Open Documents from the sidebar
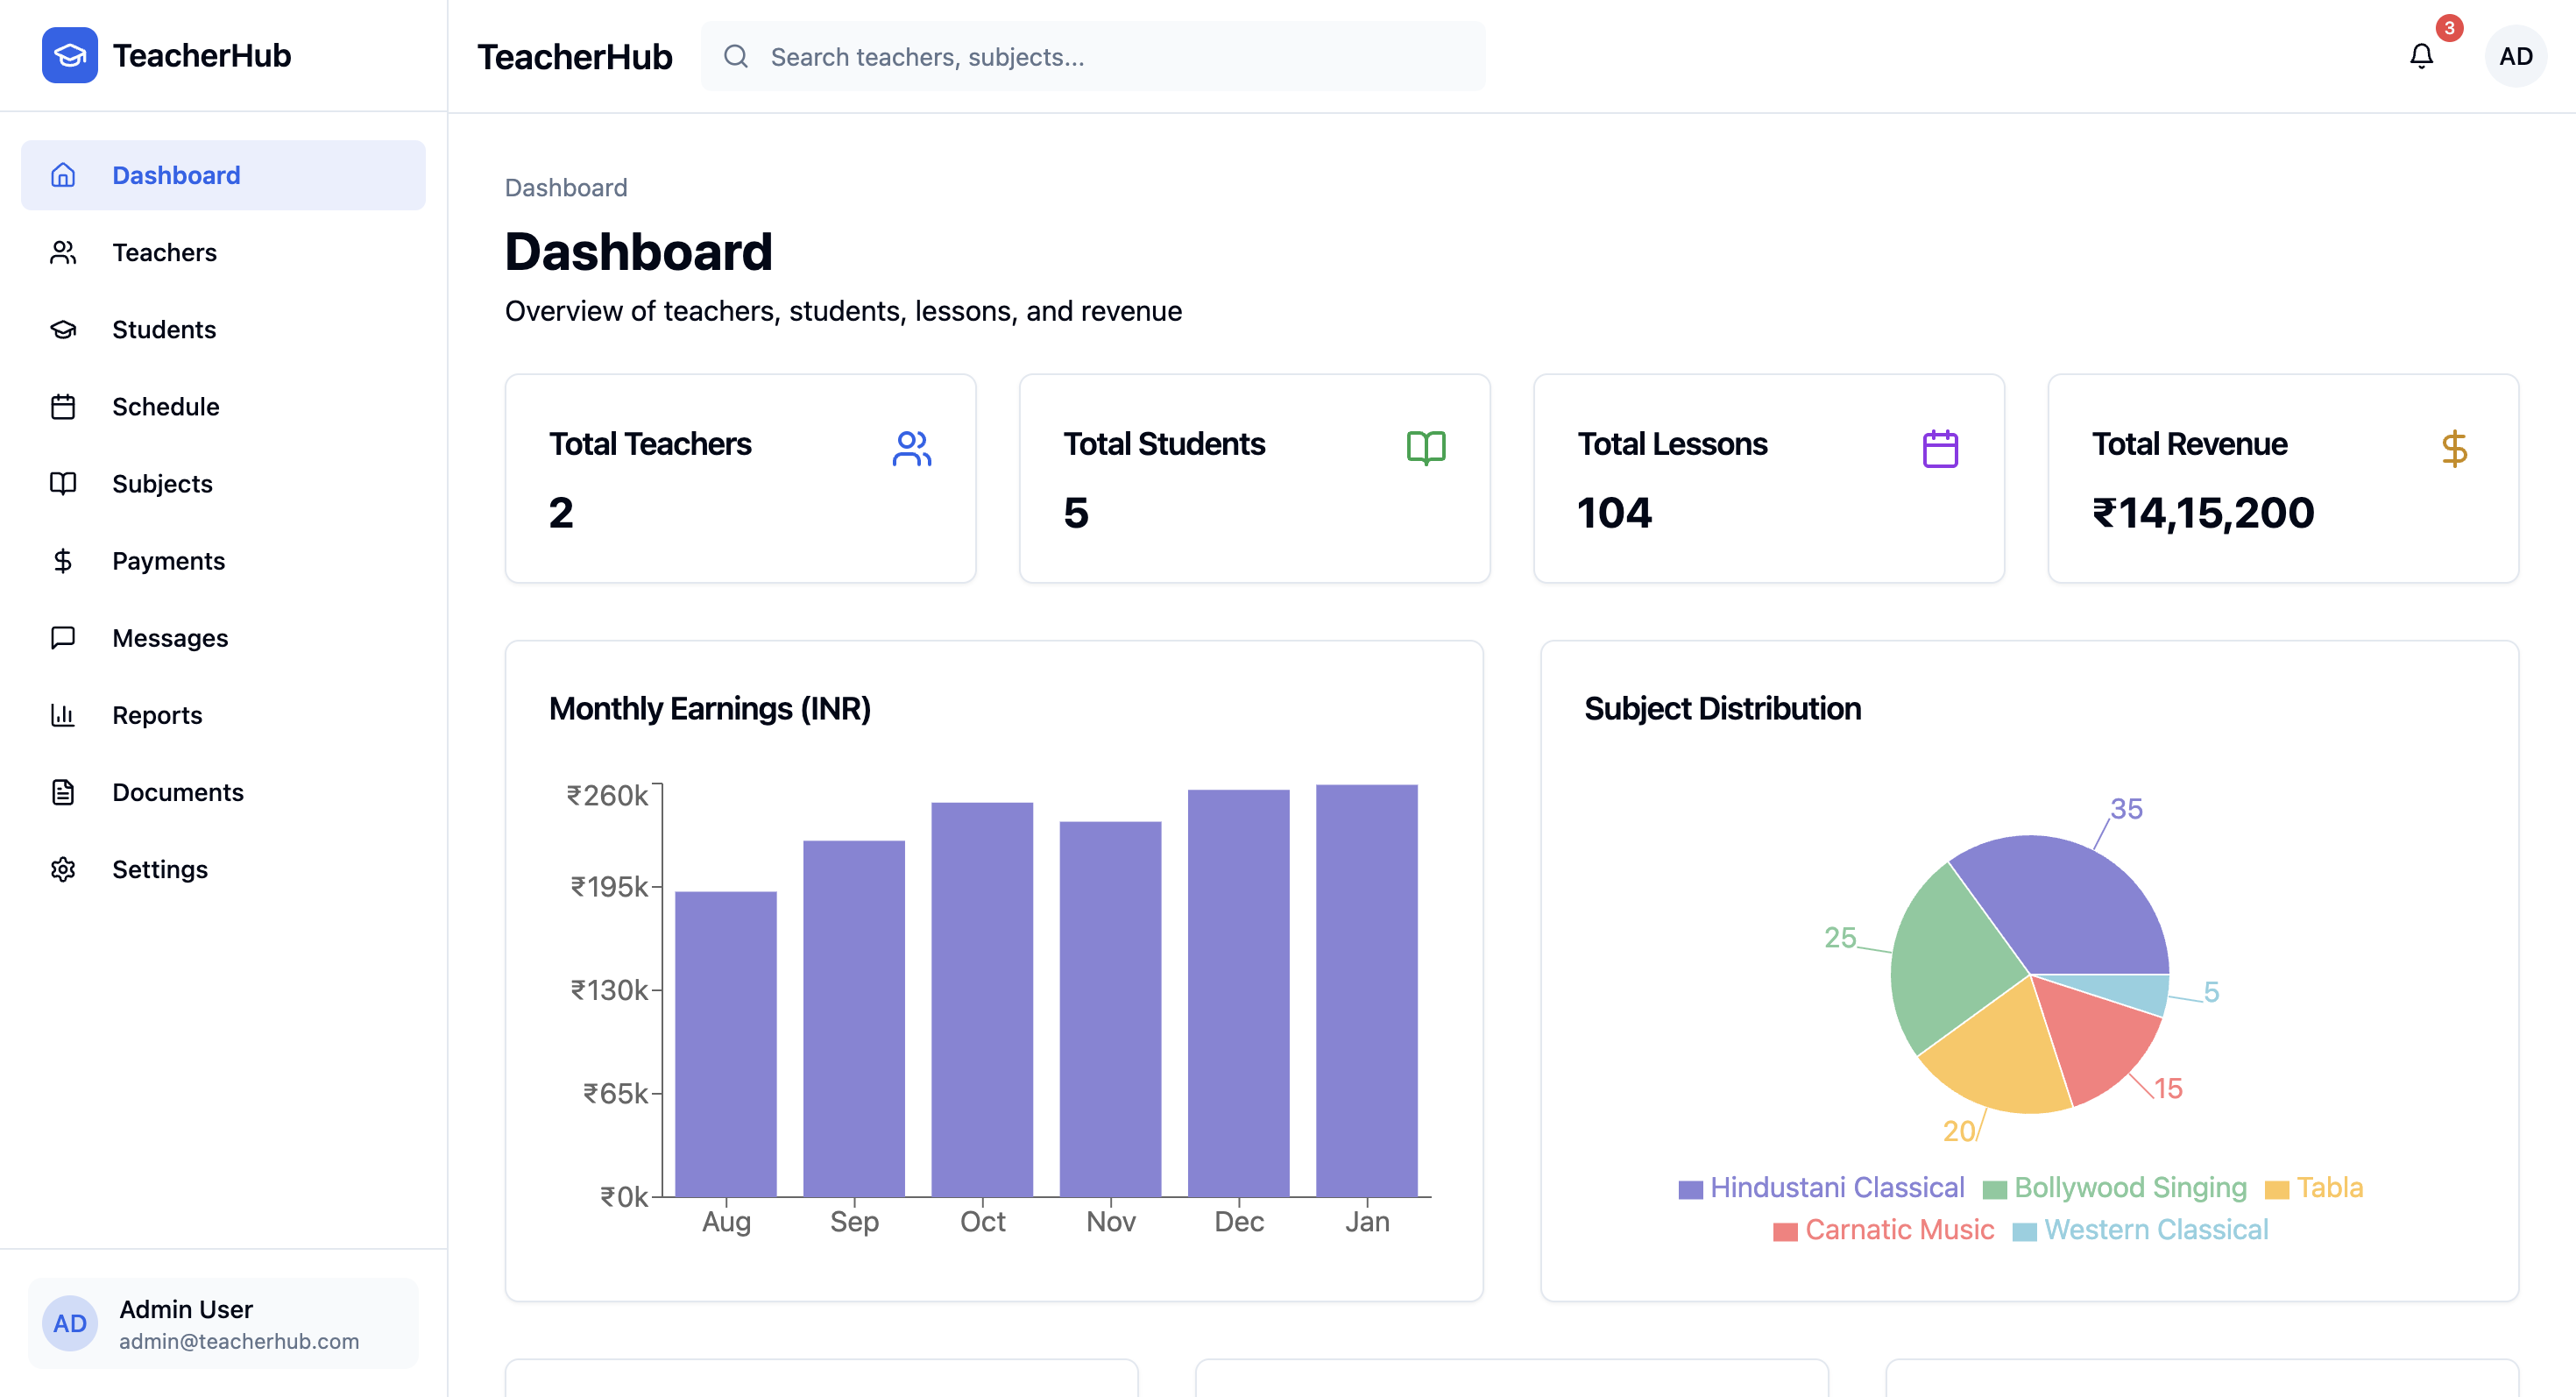 [223, 791]
